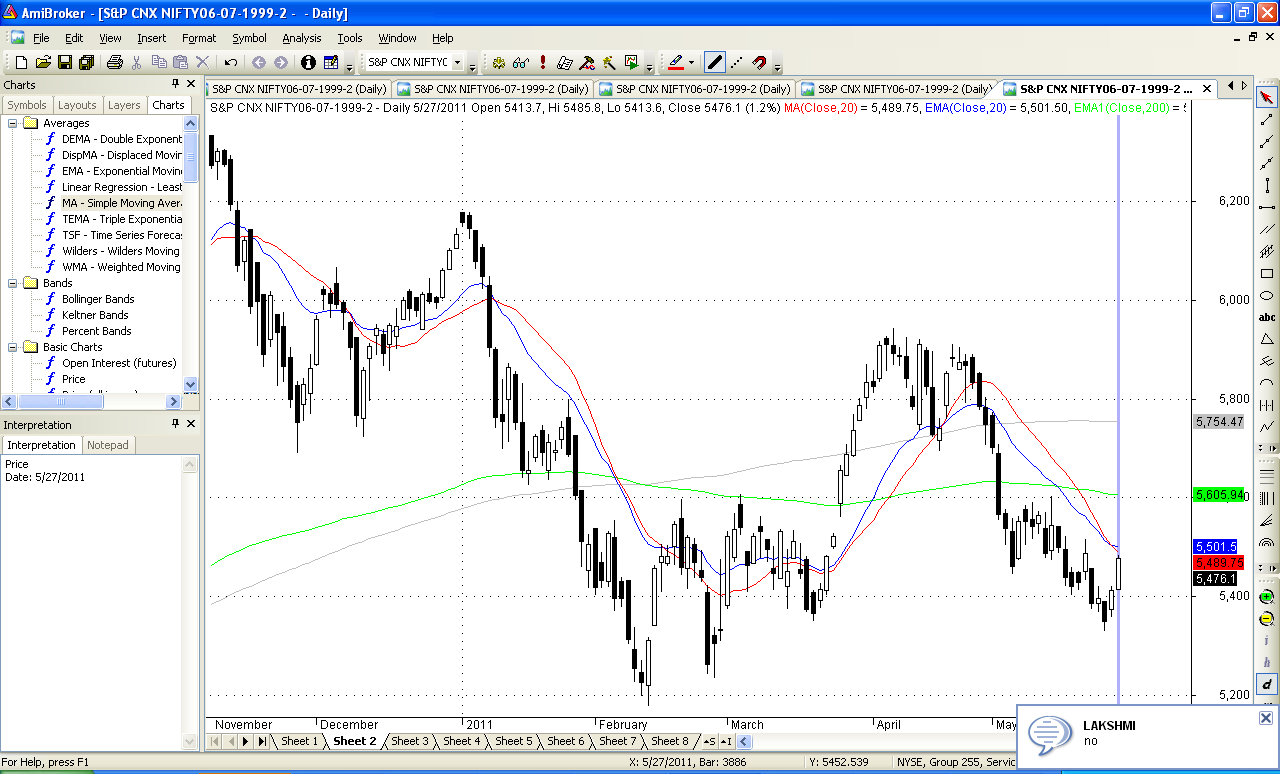Toggle the daily 'd' interval button
The image size is (1280, 774).
1267,685
